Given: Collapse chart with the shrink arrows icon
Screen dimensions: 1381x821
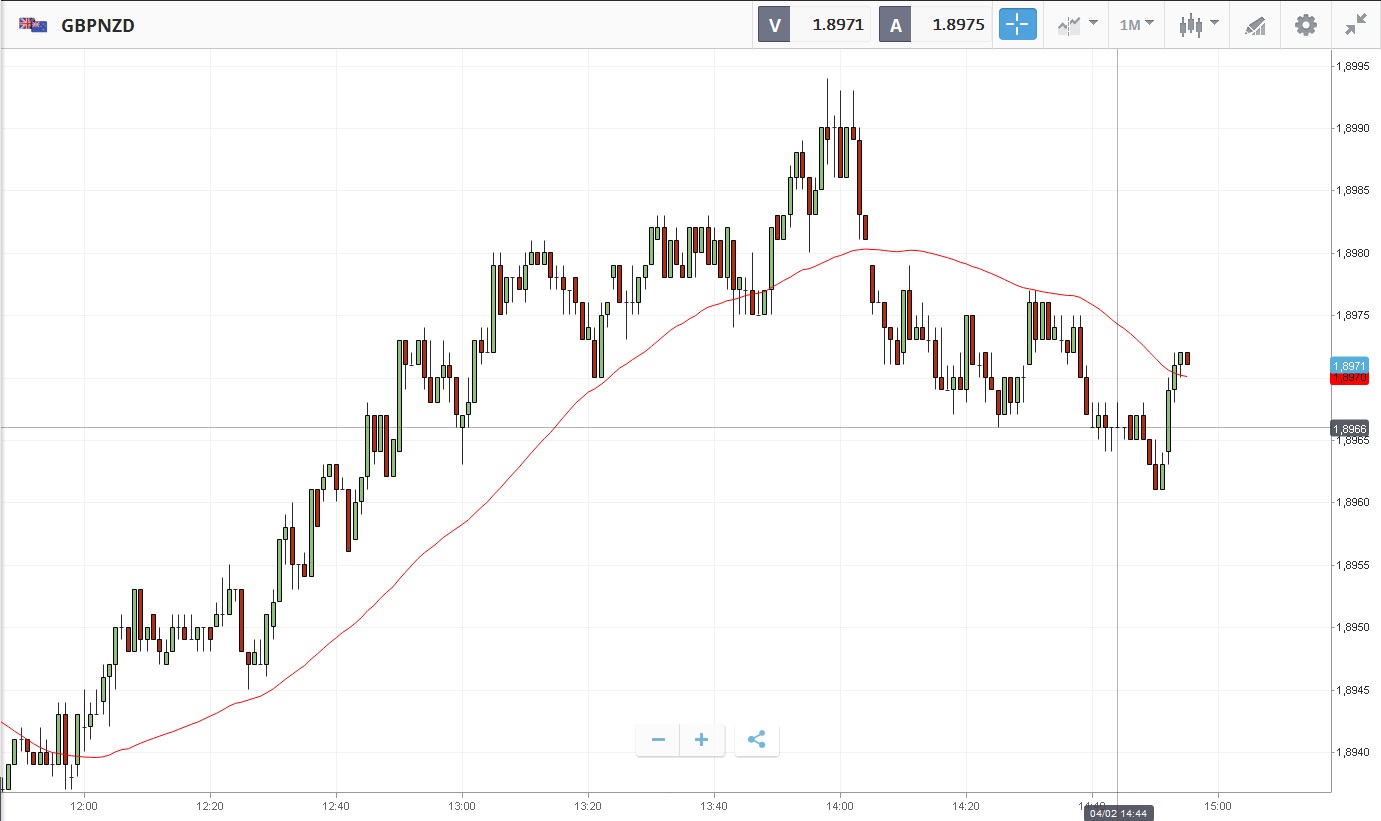Looking at the screenshot, I should click(x=1356, y=25).
